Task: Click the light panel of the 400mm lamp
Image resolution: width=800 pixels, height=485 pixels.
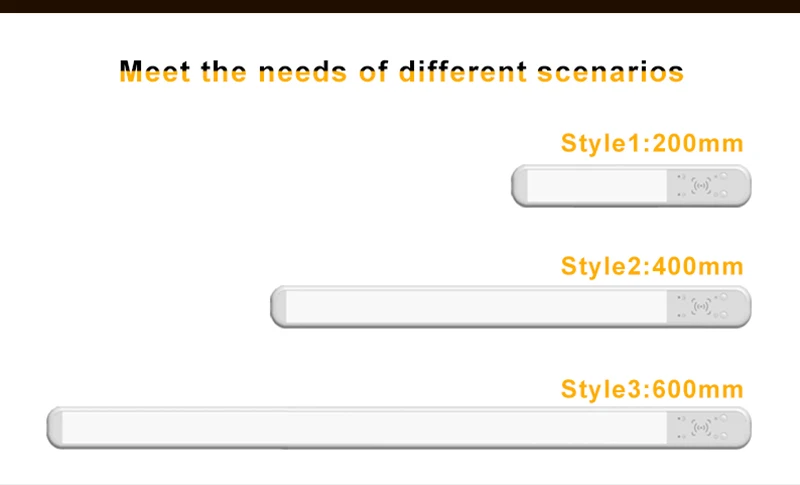Action: coord(477,307)
